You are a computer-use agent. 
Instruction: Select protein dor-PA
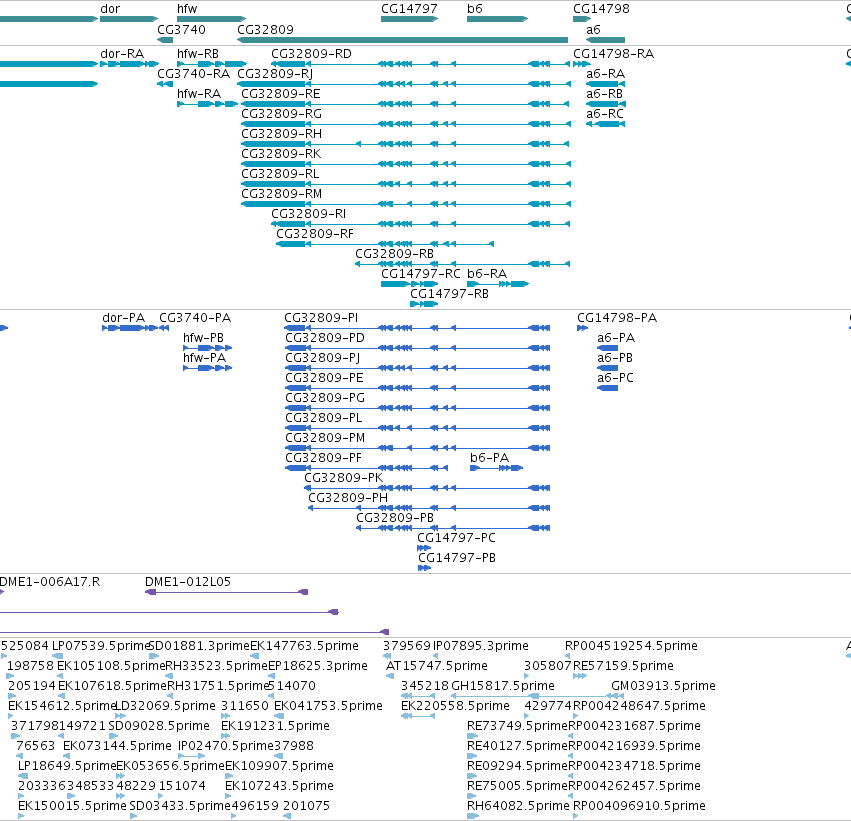pos(124,318)
